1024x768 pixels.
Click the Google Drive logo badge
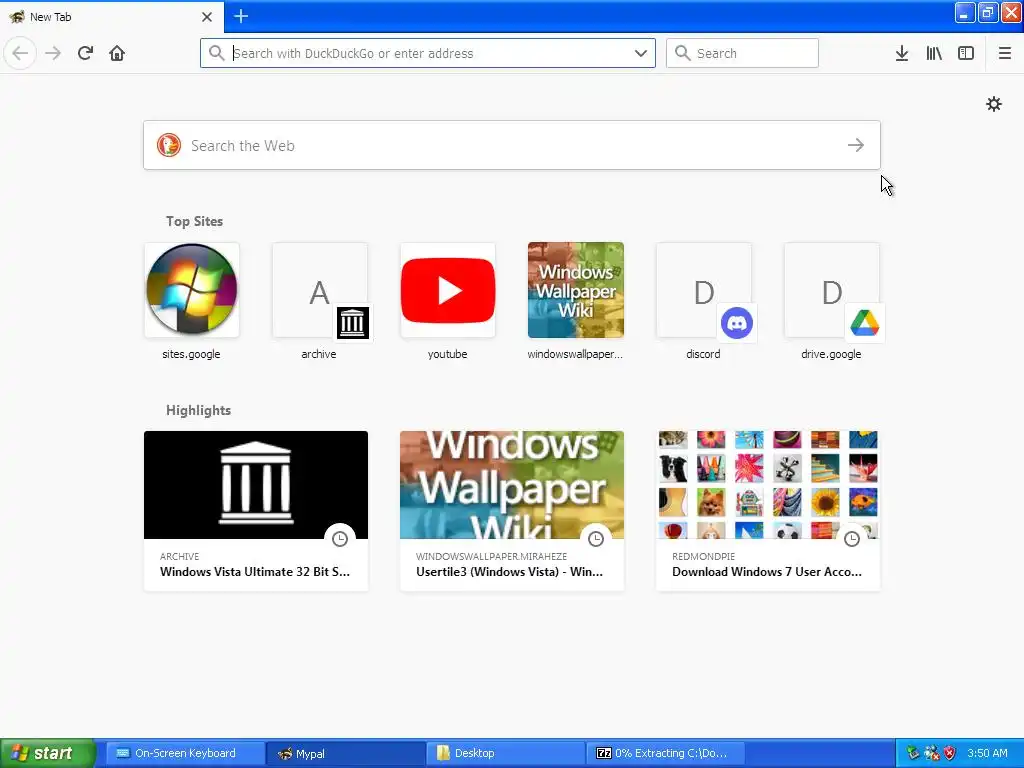[865, 323]
